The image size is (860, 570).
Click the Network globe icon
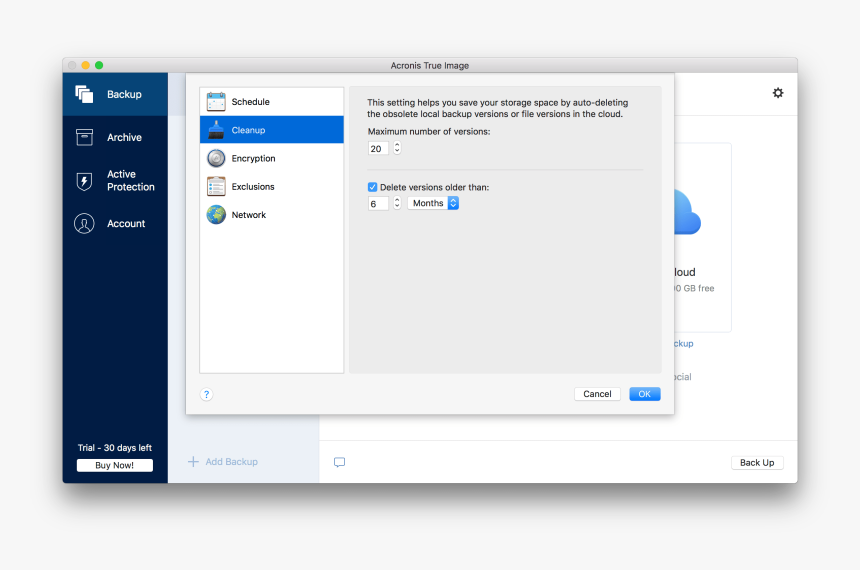(216, 215)
